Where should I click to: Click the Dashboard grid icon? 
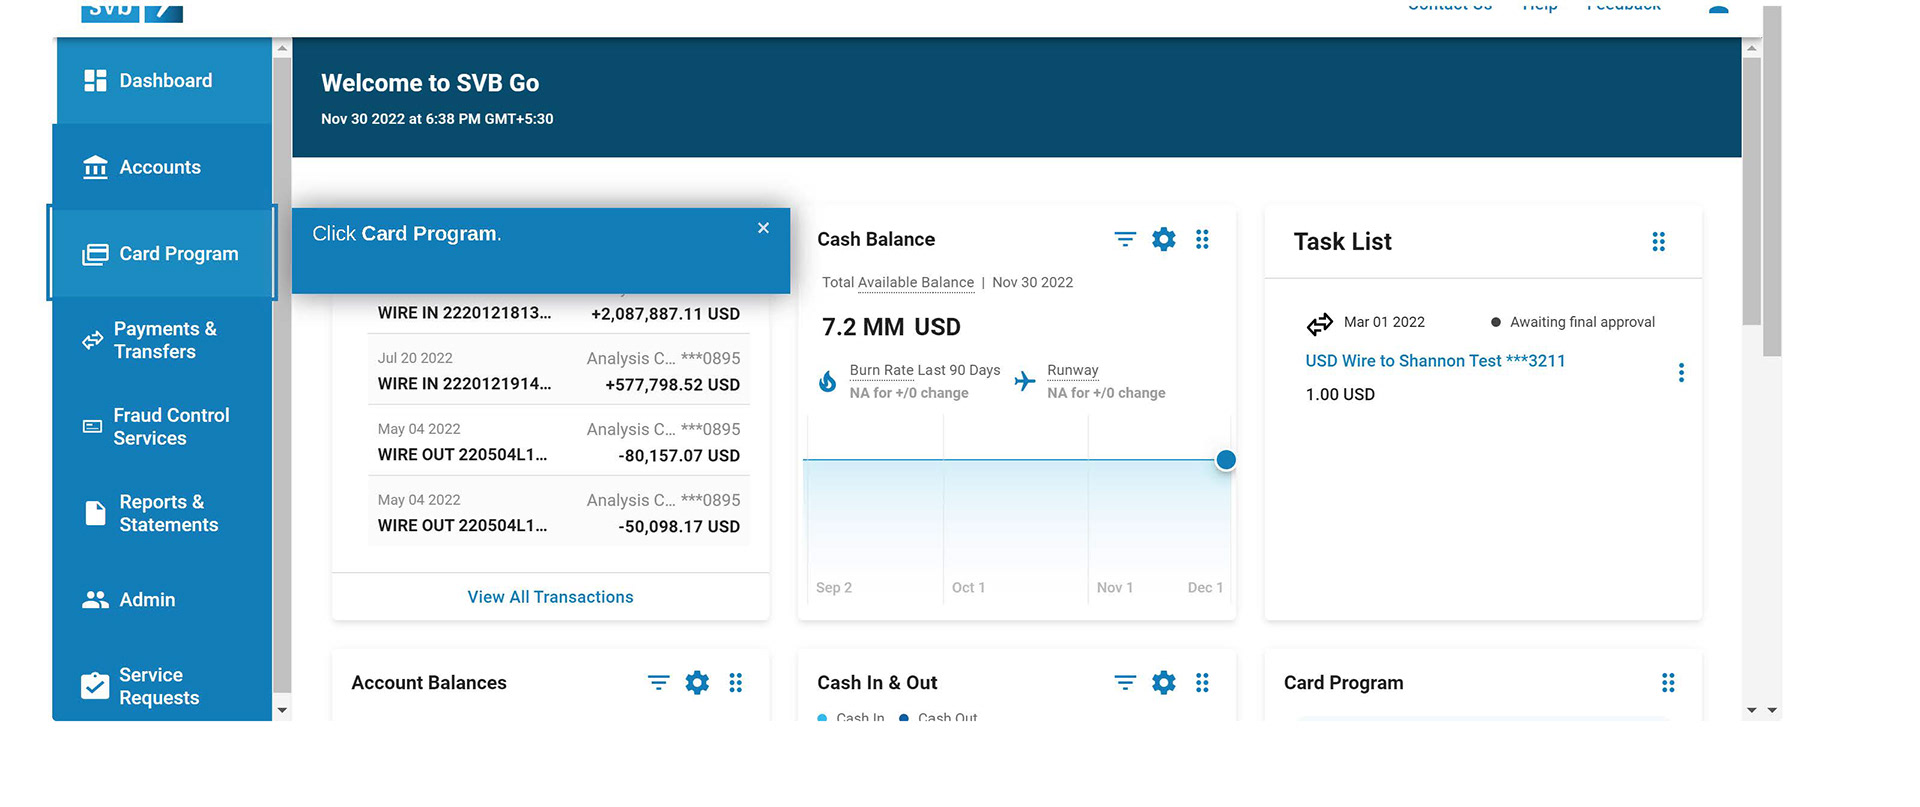(x=95, y=81)
